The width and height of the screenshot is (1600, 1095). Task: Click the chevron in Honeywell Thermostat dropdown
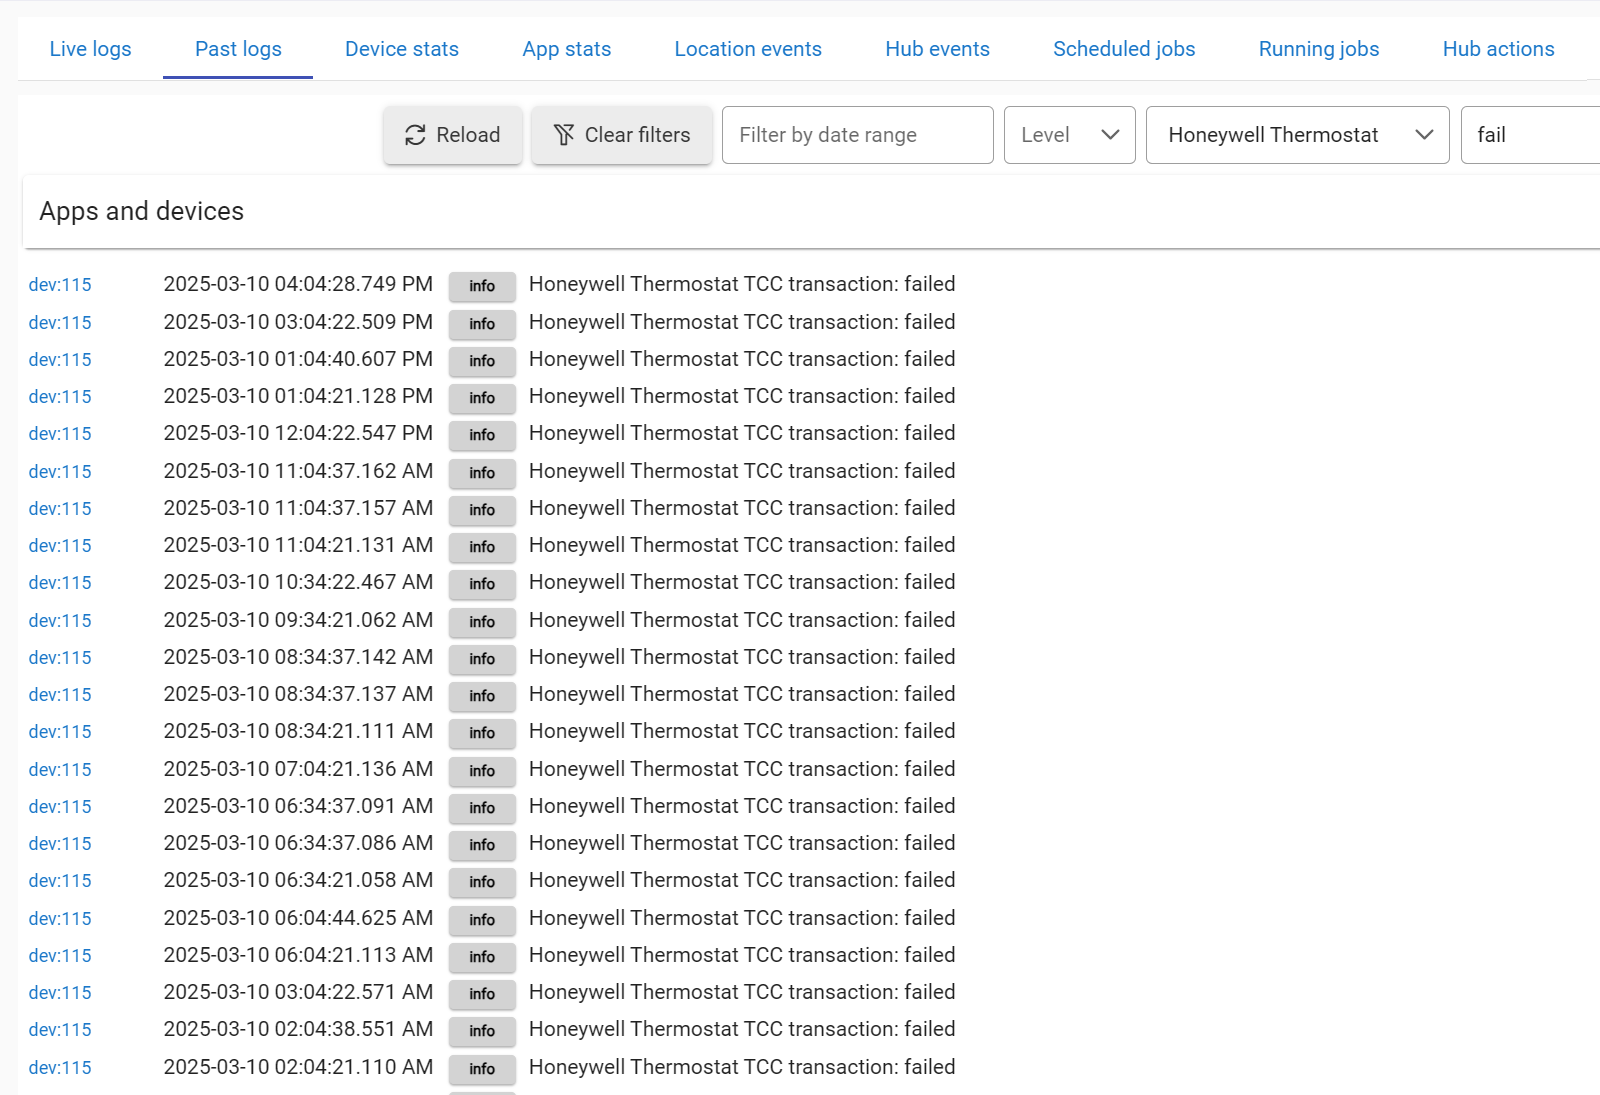click(x=1425, y=135)
